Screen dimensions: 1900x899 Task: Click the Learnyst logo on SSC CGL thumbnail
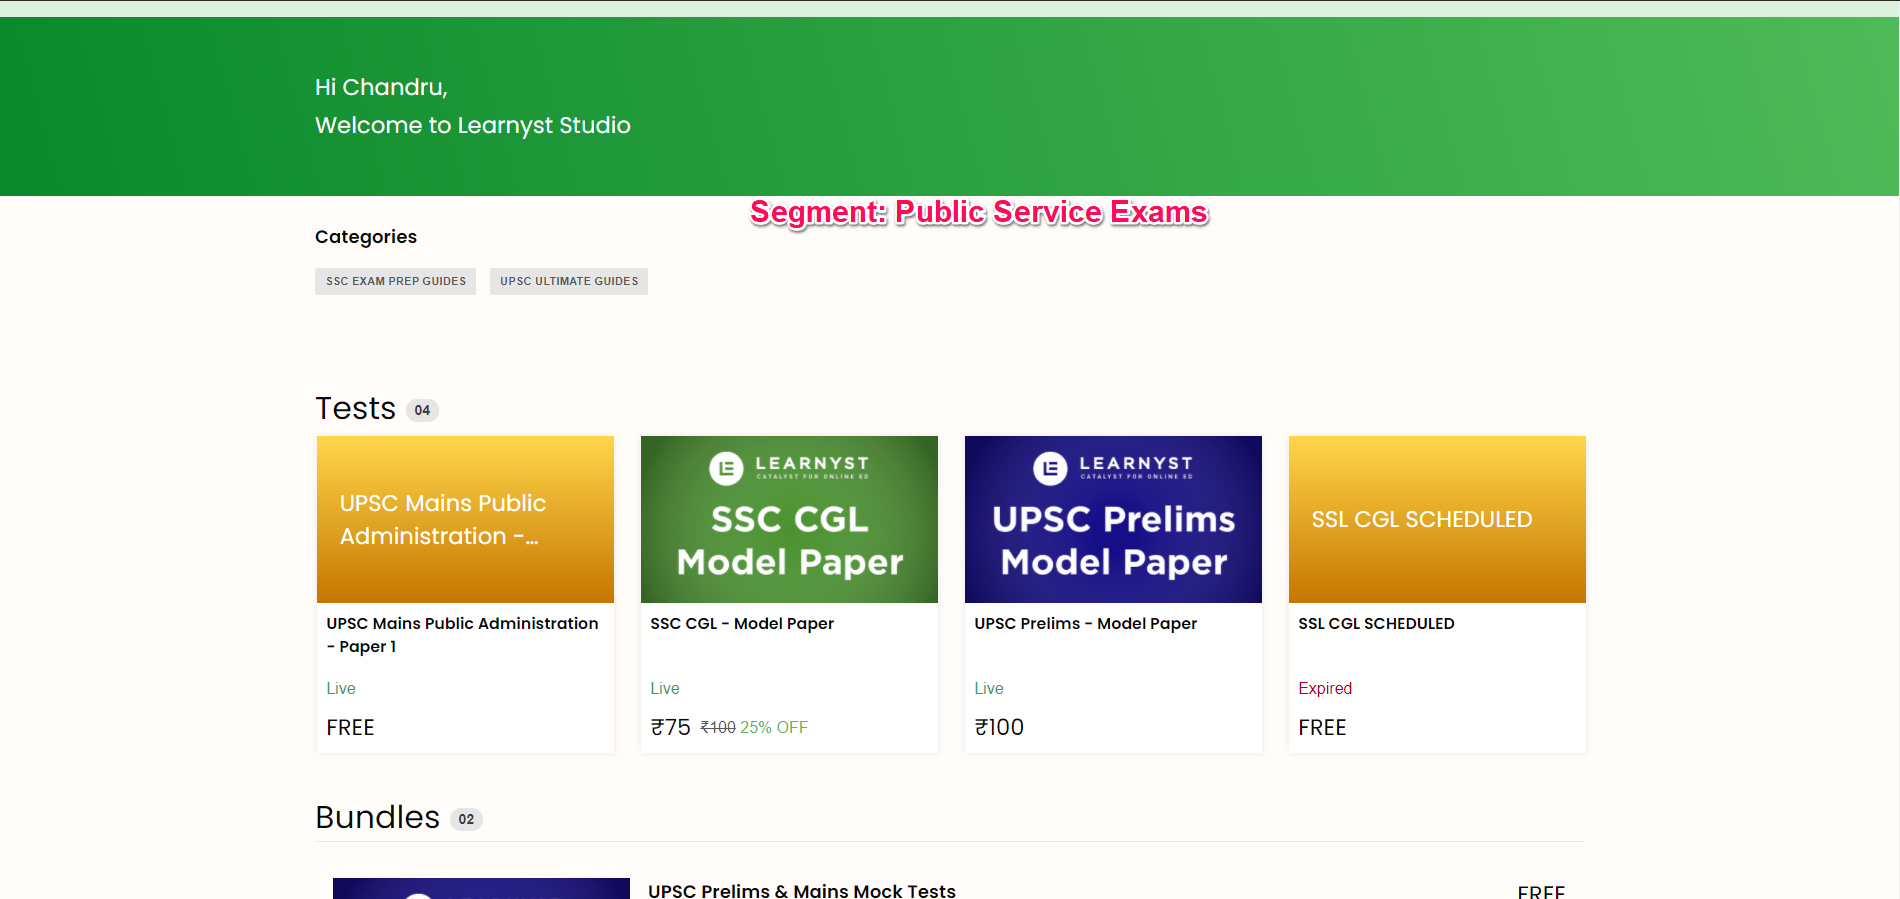pos(789,467)
